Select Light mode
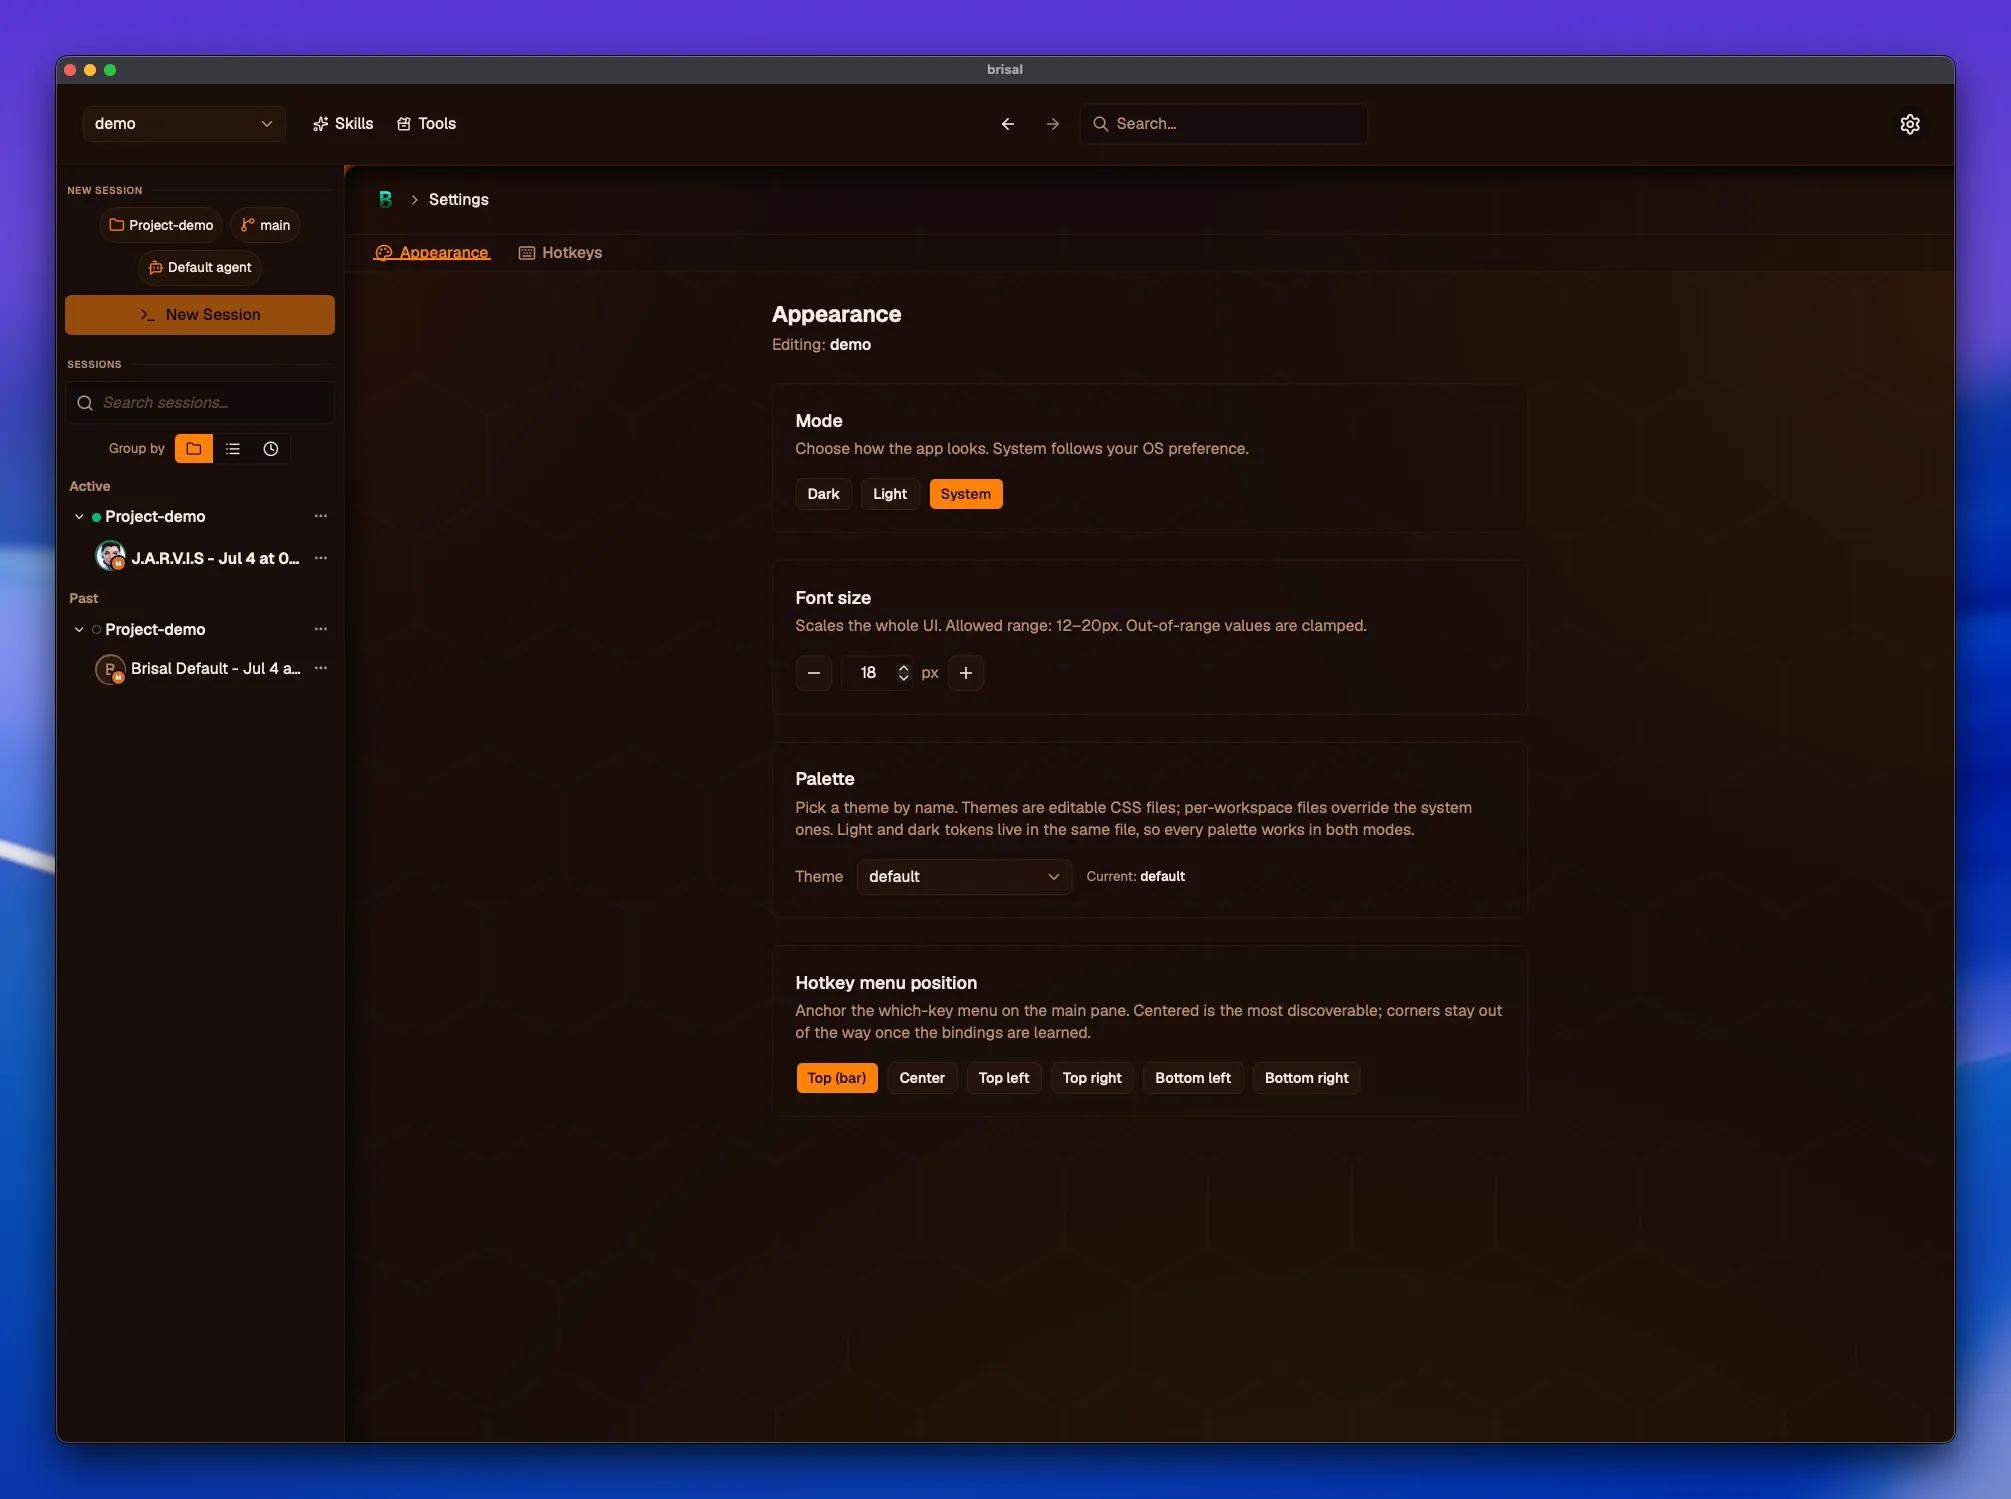The image size is (2011, 1499). 890,494
